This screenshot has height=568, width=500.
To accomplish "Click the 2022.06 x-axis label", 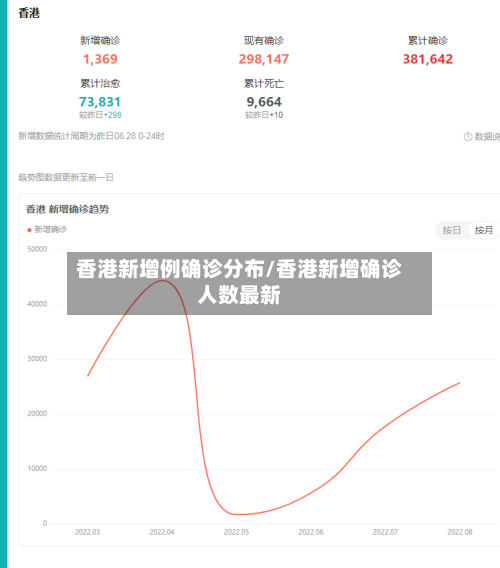I will point(311,532).
